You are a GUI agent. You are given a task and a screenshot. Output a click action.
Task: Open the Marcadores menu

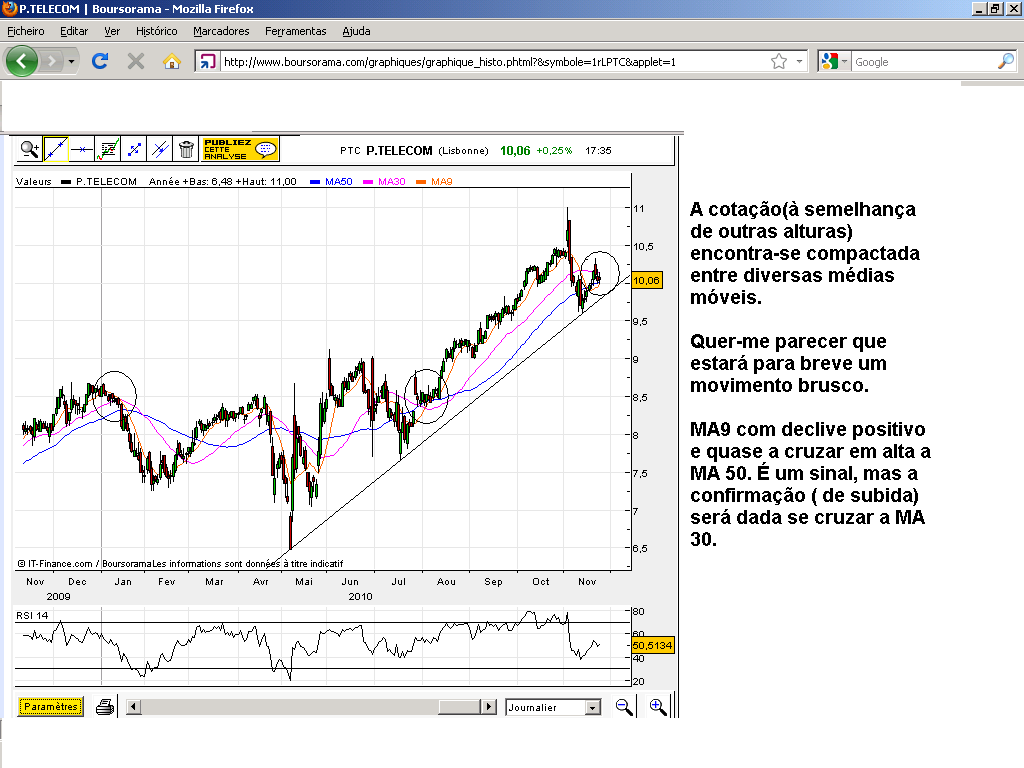(x=221, y=31)
